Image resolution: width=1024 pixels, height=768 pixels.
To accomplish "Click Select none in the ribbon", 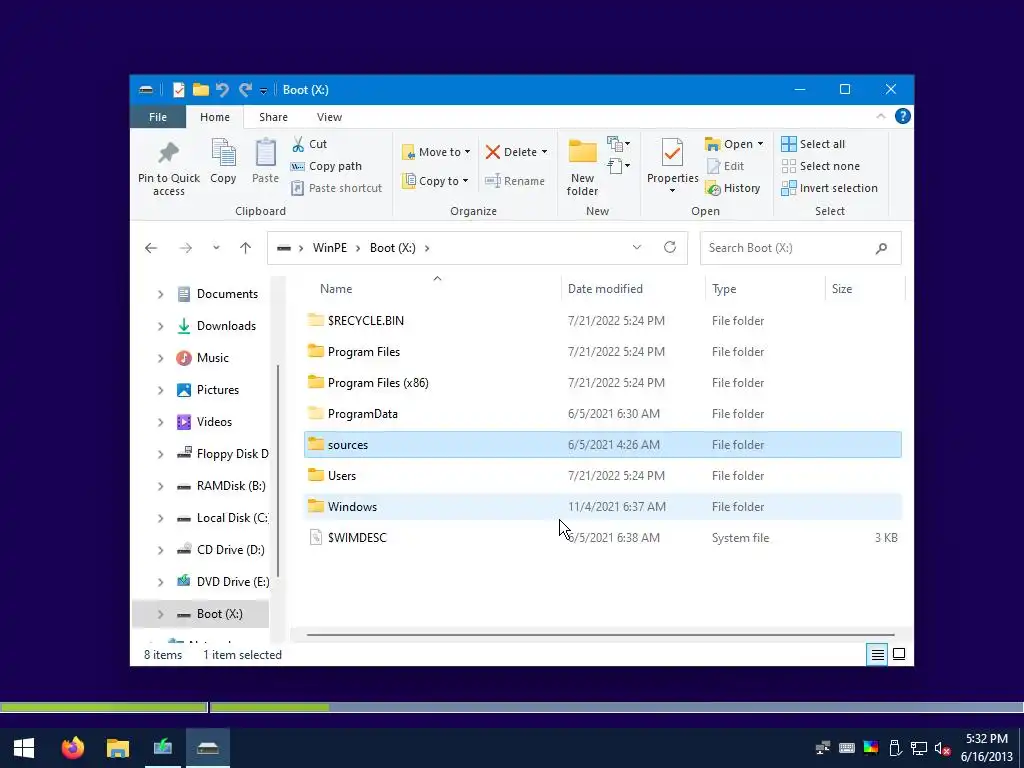I will [x=821, y=166].
